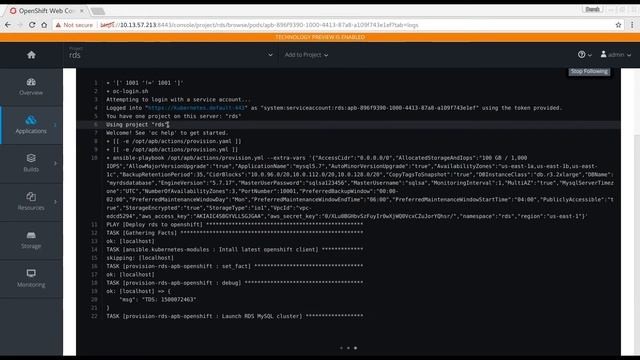This screenshot has width=640, height=360.
Task: Click the Stop Following button
Action: (x=589, y=71)
